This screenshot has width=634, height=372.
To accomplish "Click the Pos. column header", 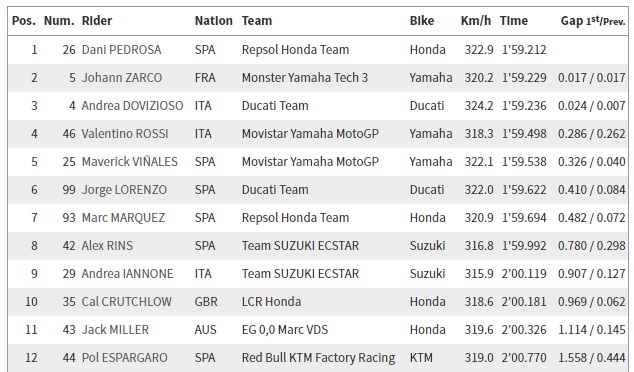I will [x=23, y=21].
